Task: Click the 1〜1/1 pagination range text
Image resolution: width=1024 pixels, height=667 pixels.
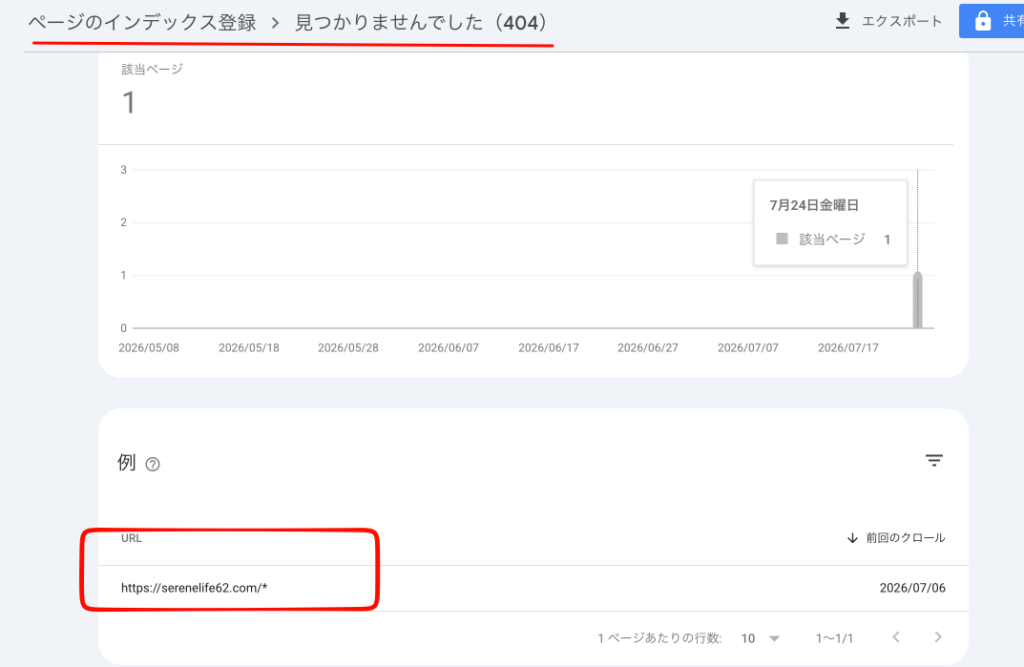Action: (x=834, y=638)
